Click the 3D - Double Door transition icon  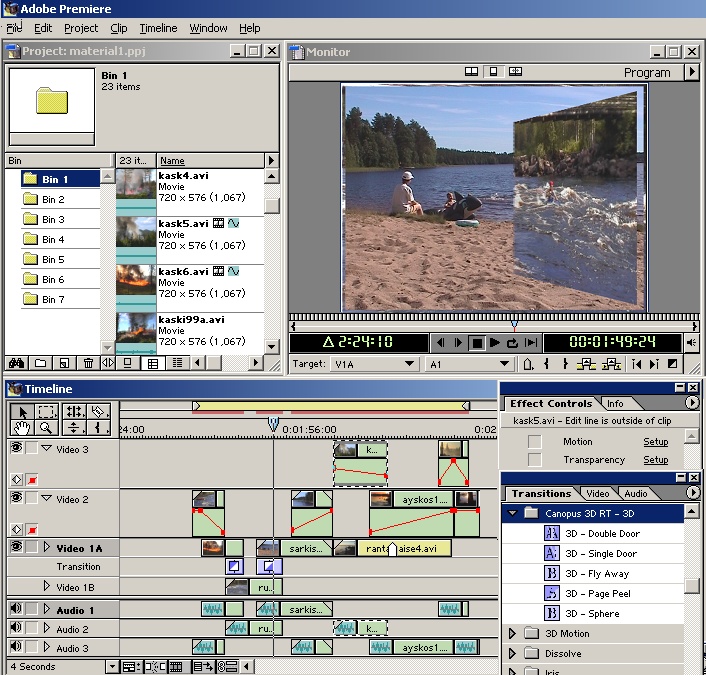click(x=552, y=533)
